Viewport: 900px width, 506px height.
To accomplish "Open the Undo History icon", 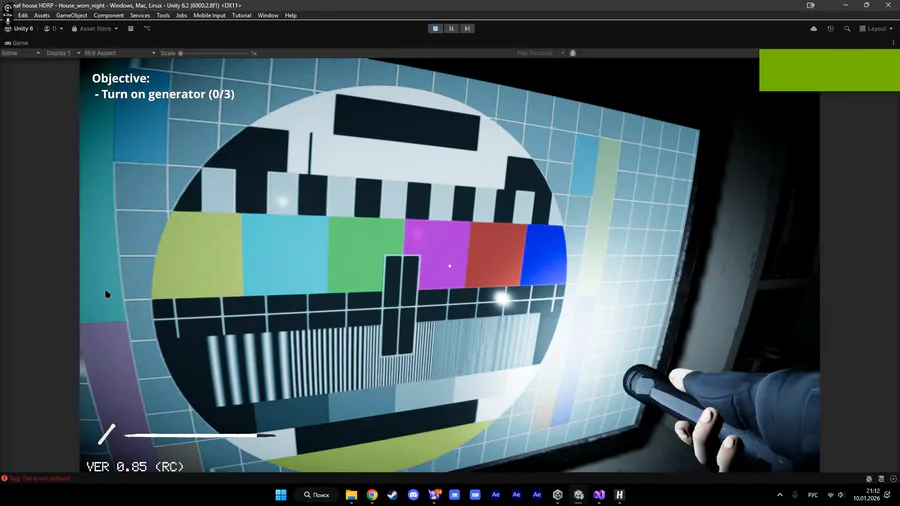I will (x=831, y=29).
